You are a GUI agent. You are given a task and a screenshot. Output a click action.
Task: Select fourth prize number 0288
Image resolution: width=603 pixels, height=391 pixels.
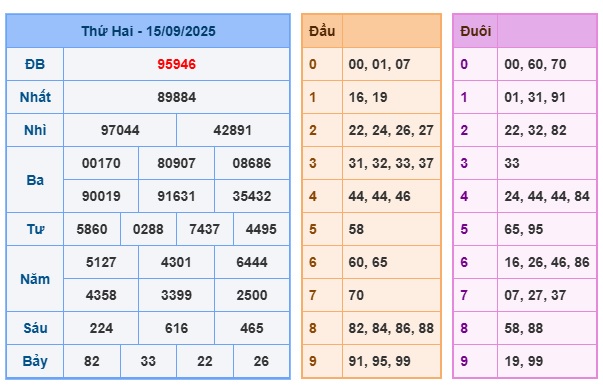click(148, 230)
